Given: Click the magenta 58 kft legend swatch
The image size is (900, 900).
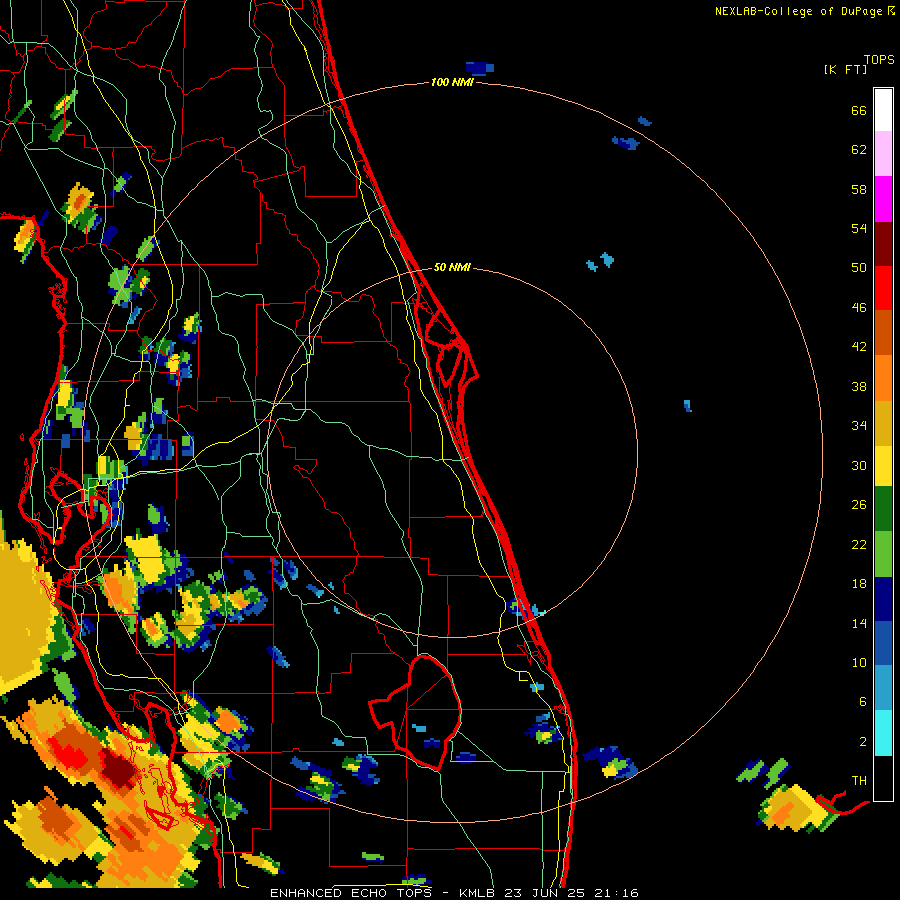Looking at the screenshot, I should pyautogui.click(x=883, y=199).
